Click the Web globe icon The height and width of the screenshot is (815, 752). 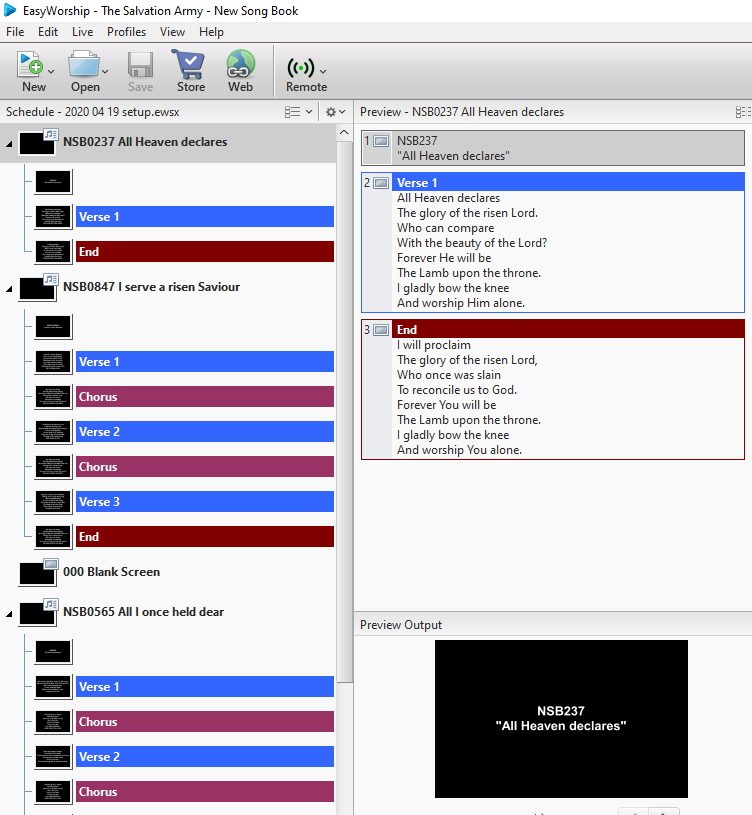pos(241,64)
